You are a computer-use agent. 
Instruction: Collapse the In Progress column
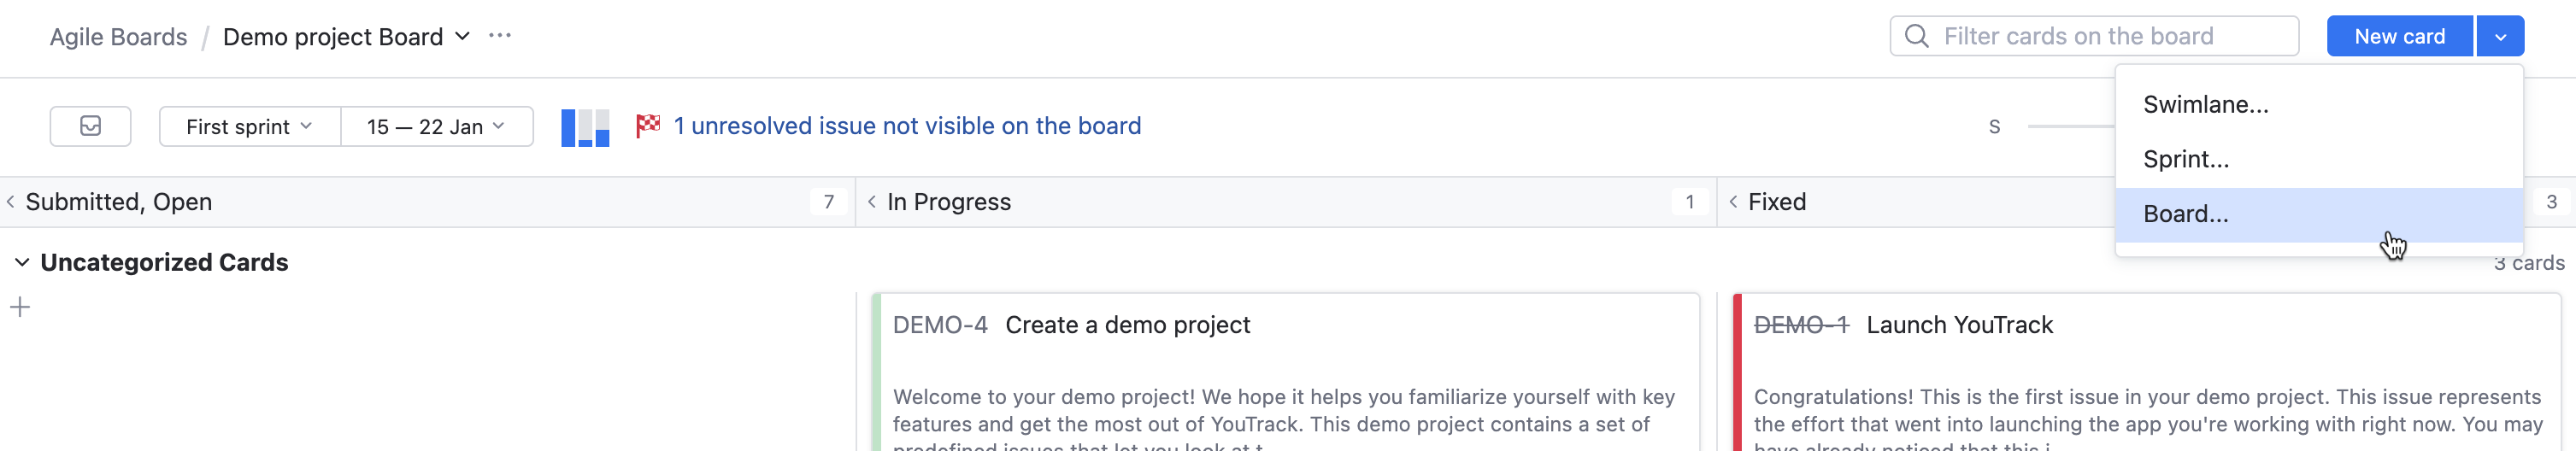pos(872,202)
